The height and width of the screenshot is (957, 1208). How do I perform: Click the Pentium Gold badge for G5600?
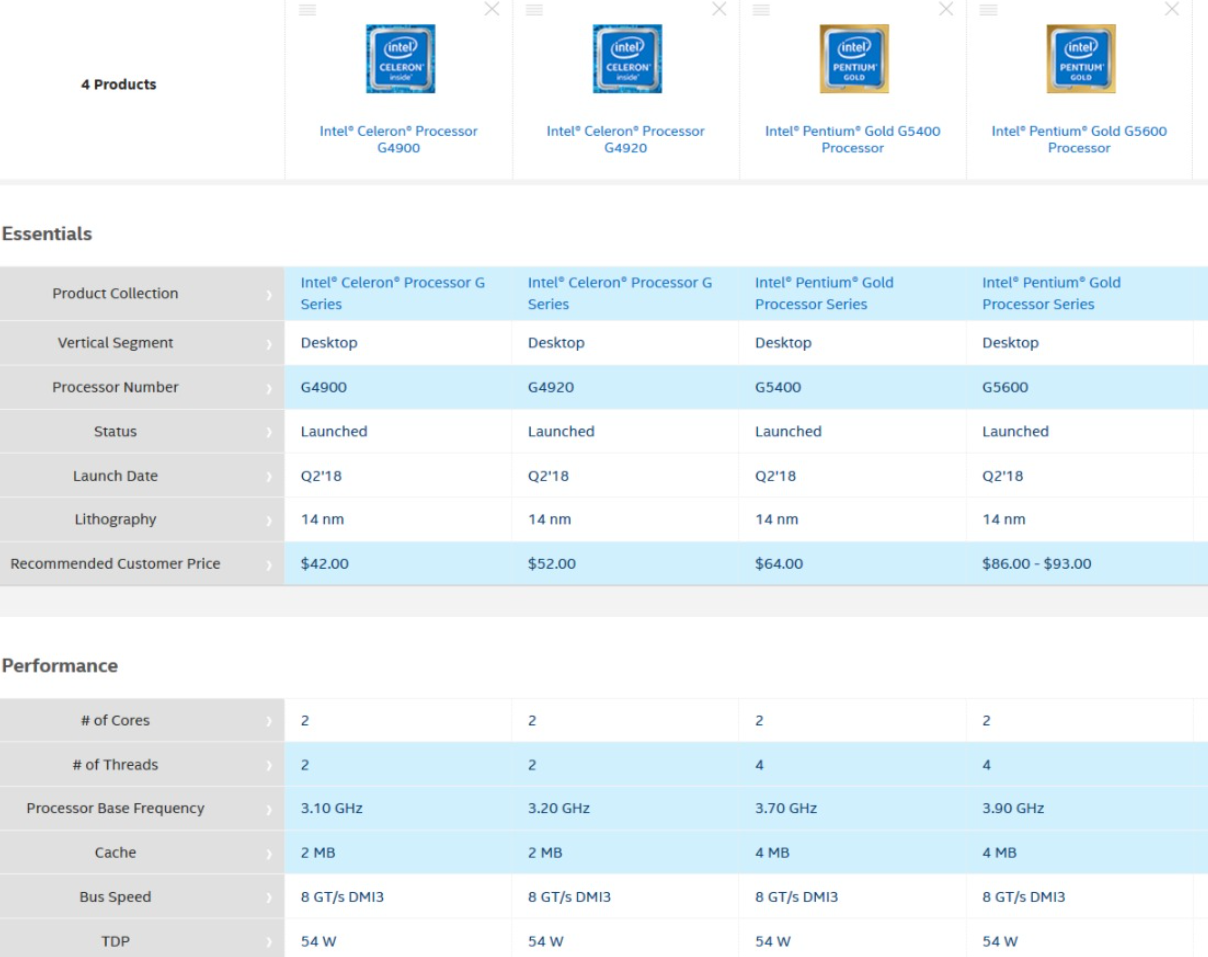1081,59
